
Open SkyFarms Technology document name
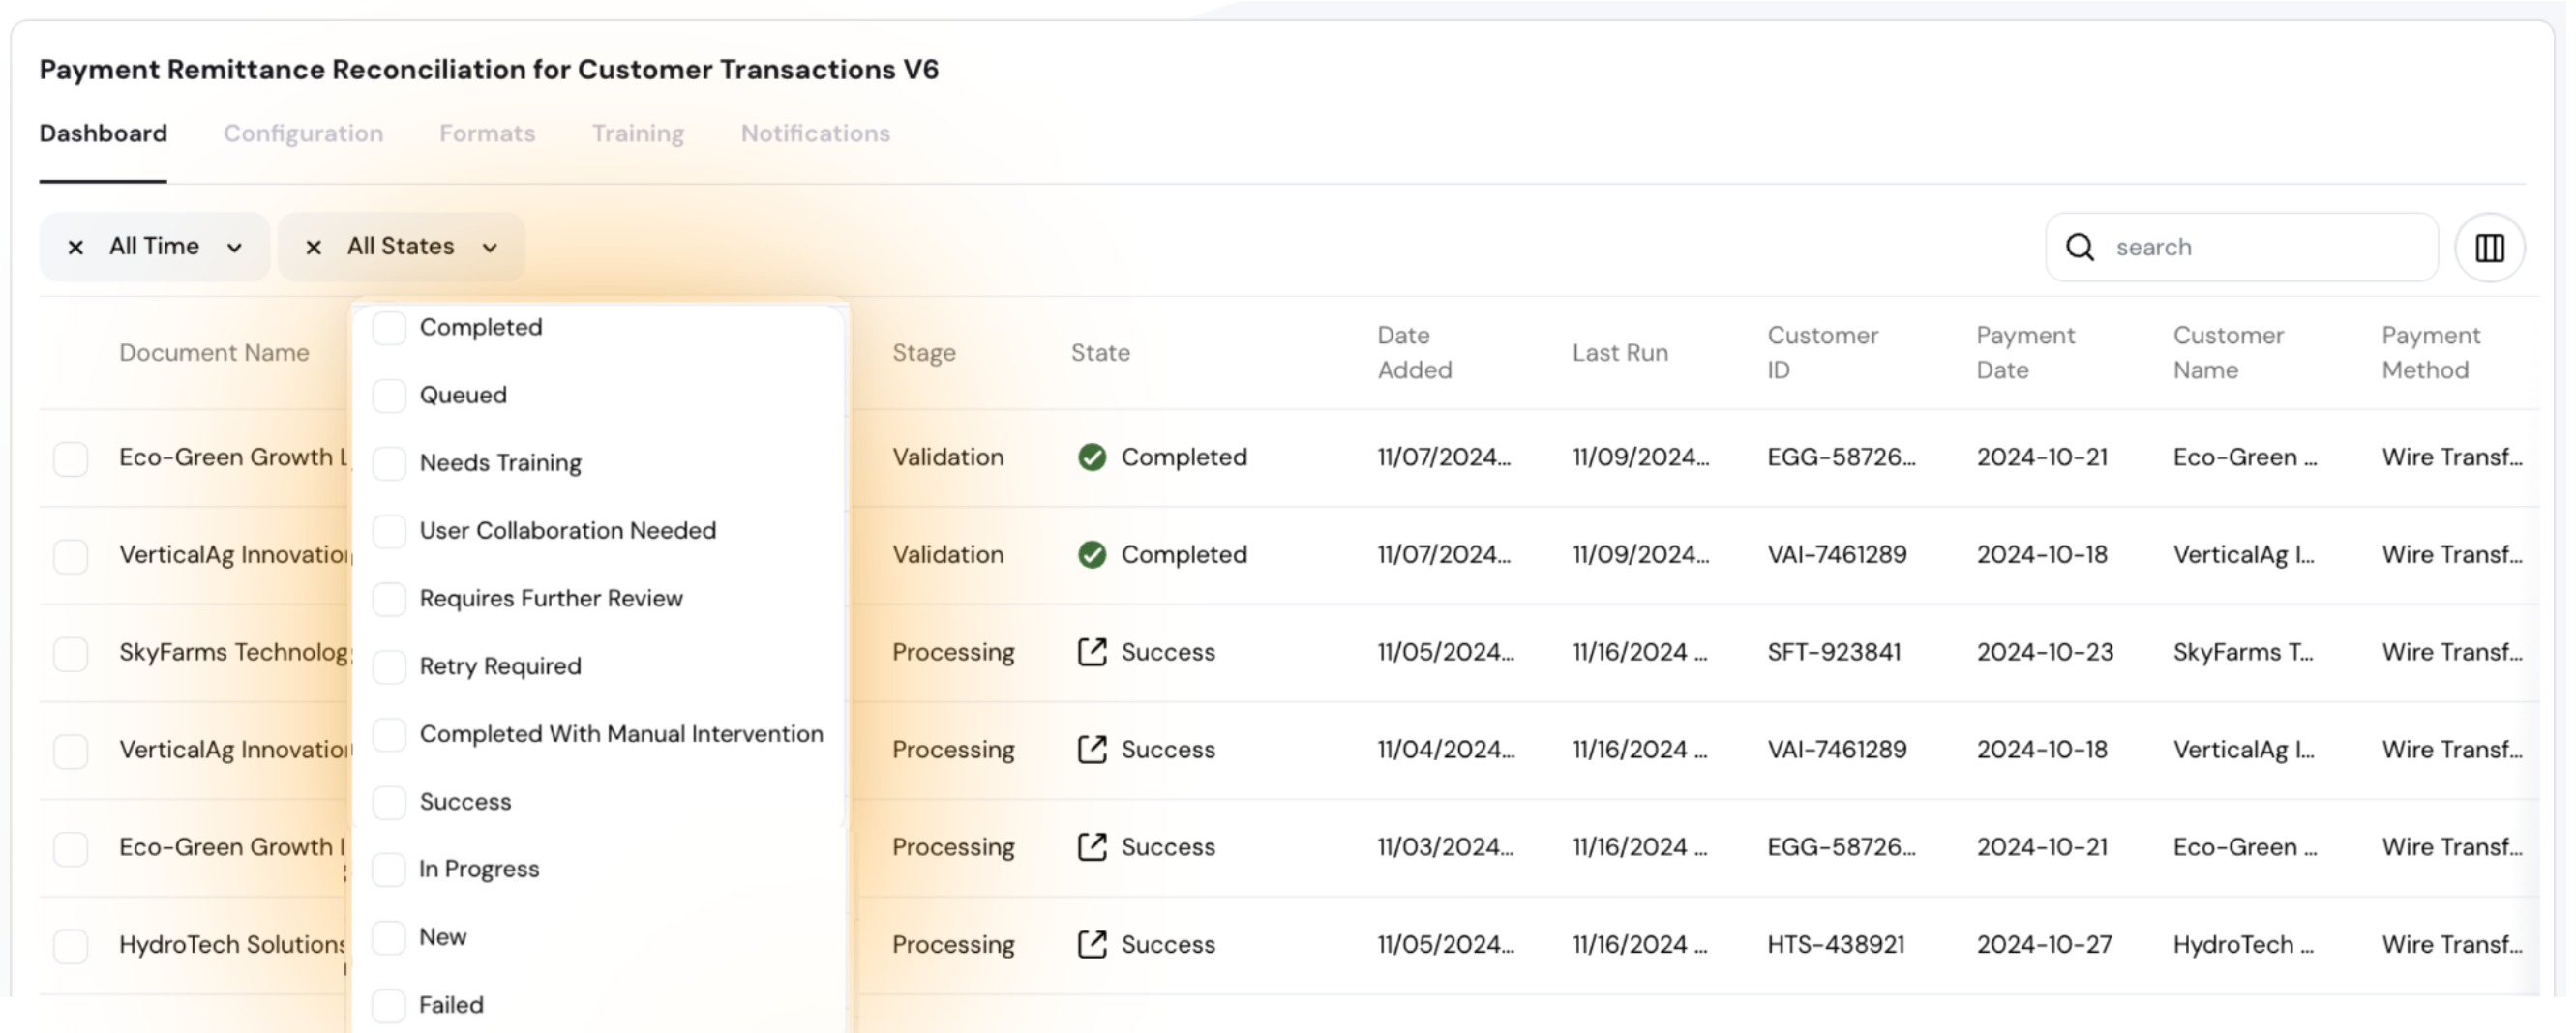pos(235,652)
